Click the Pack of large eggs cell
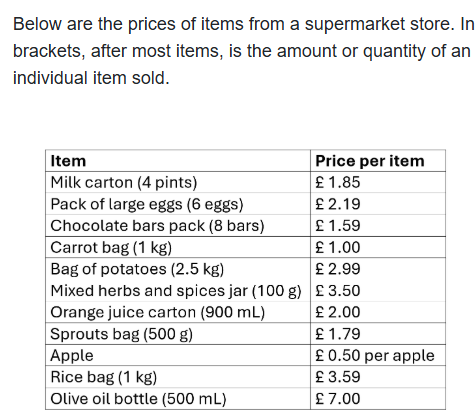The height and width of the screenshot is (420, 475). (x=178, y=204)
